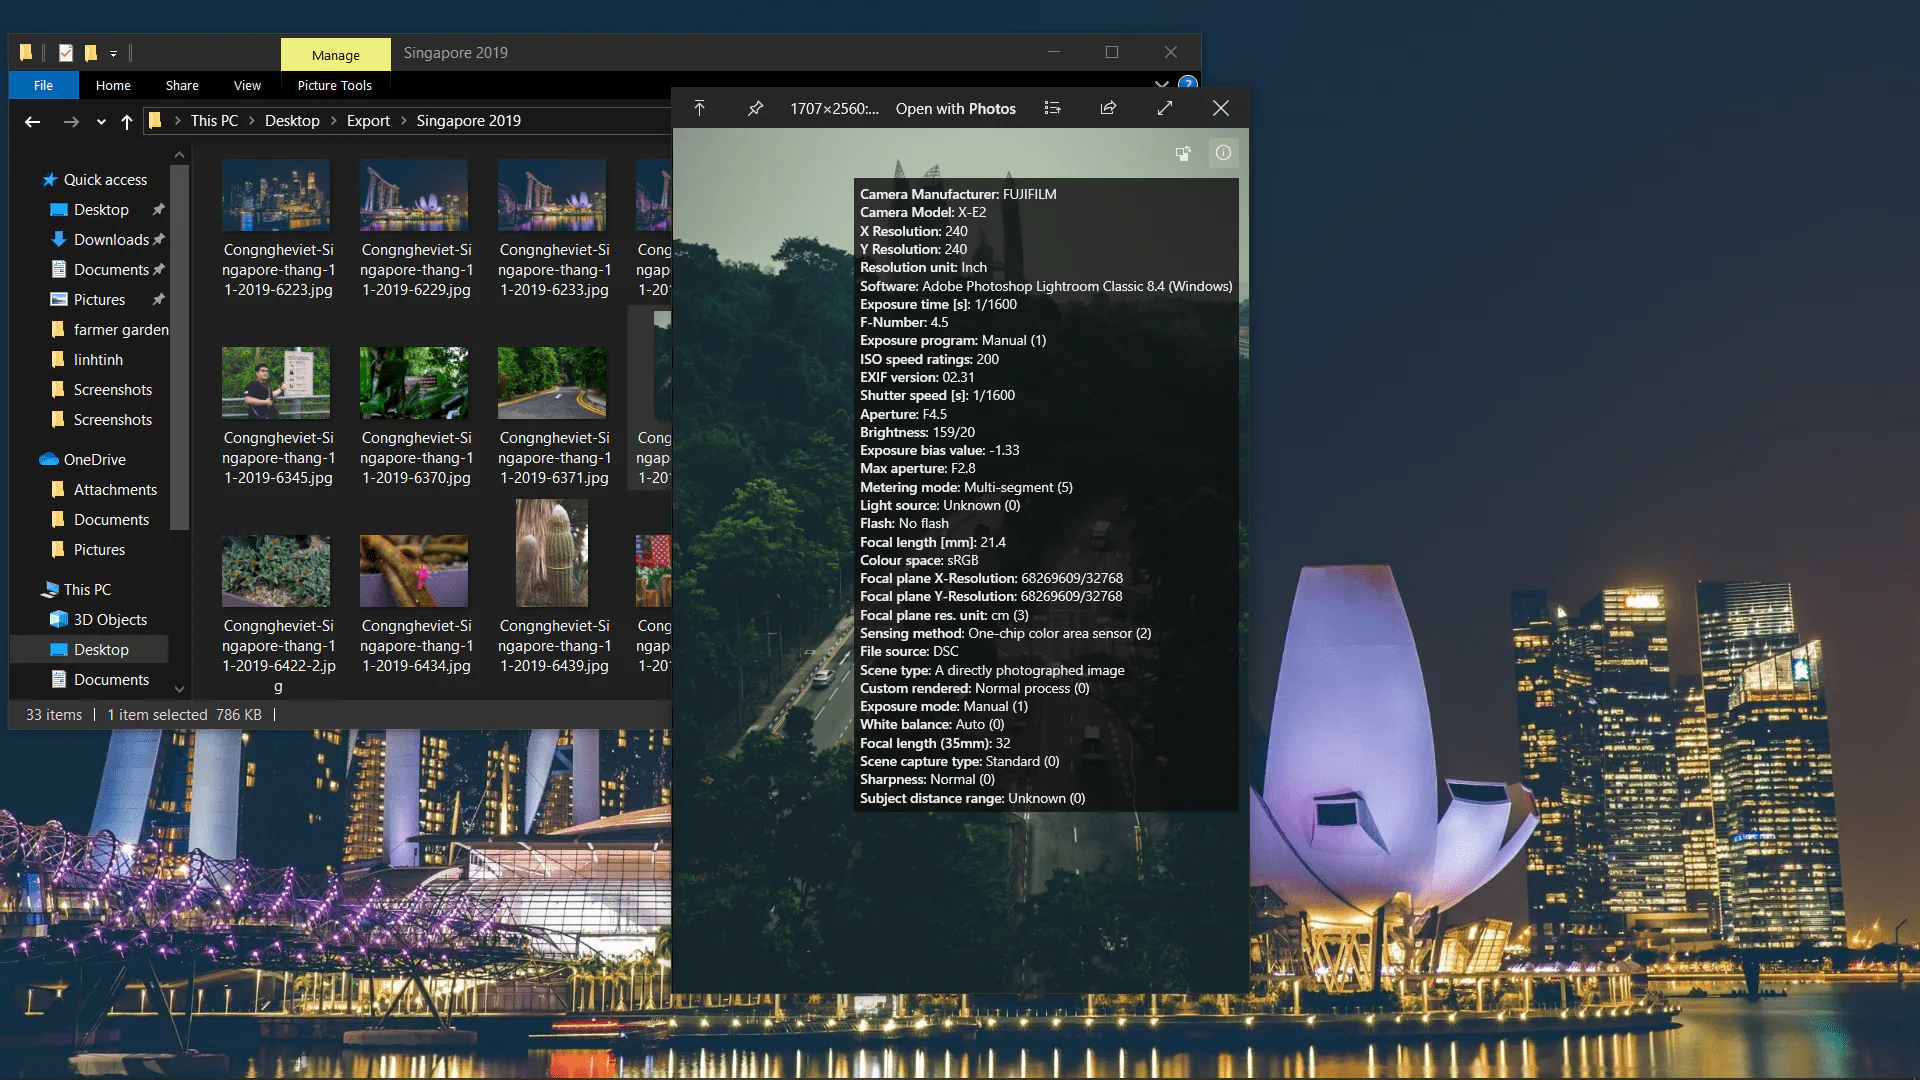Click the share icon in QuickLook toolbar

pos(1108,108)
